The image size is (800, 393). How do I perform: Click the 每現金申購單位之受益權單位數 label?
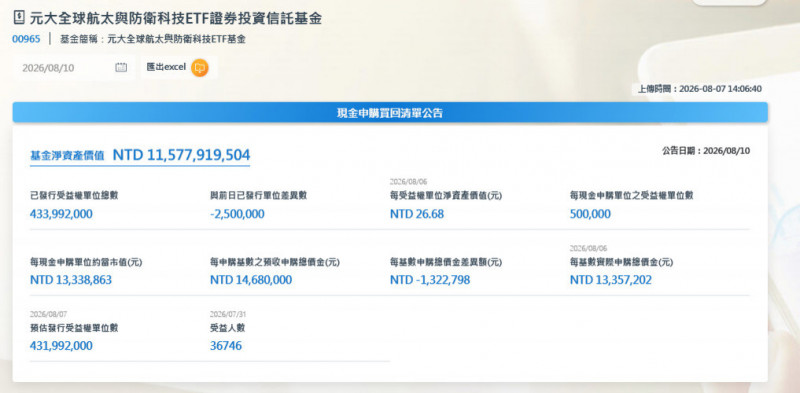632,195
